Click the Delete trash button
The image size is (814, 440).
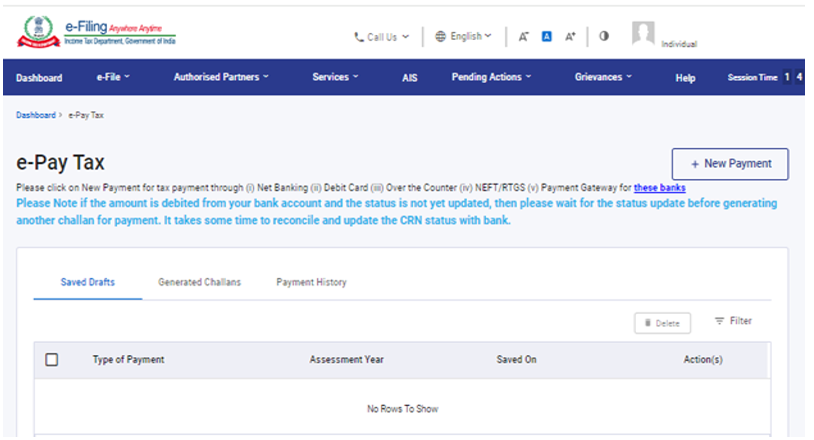[662, 323]
